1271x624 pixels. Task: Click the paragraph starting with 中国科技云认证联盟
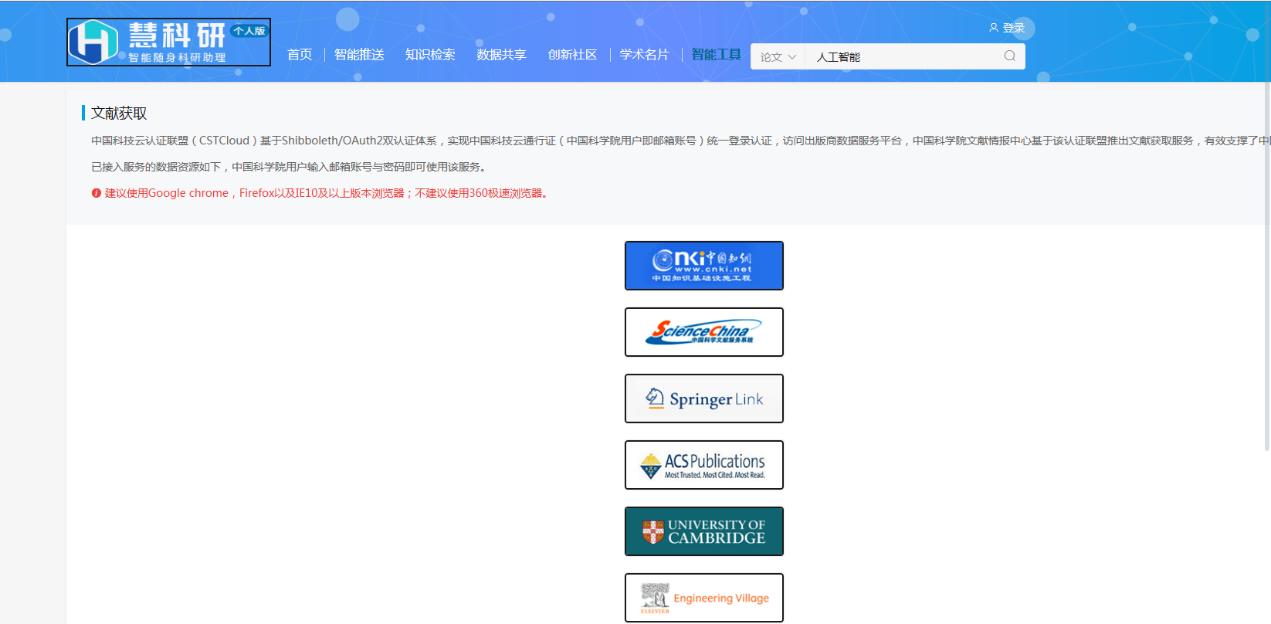pyautogui.click(x=680, y=140)
